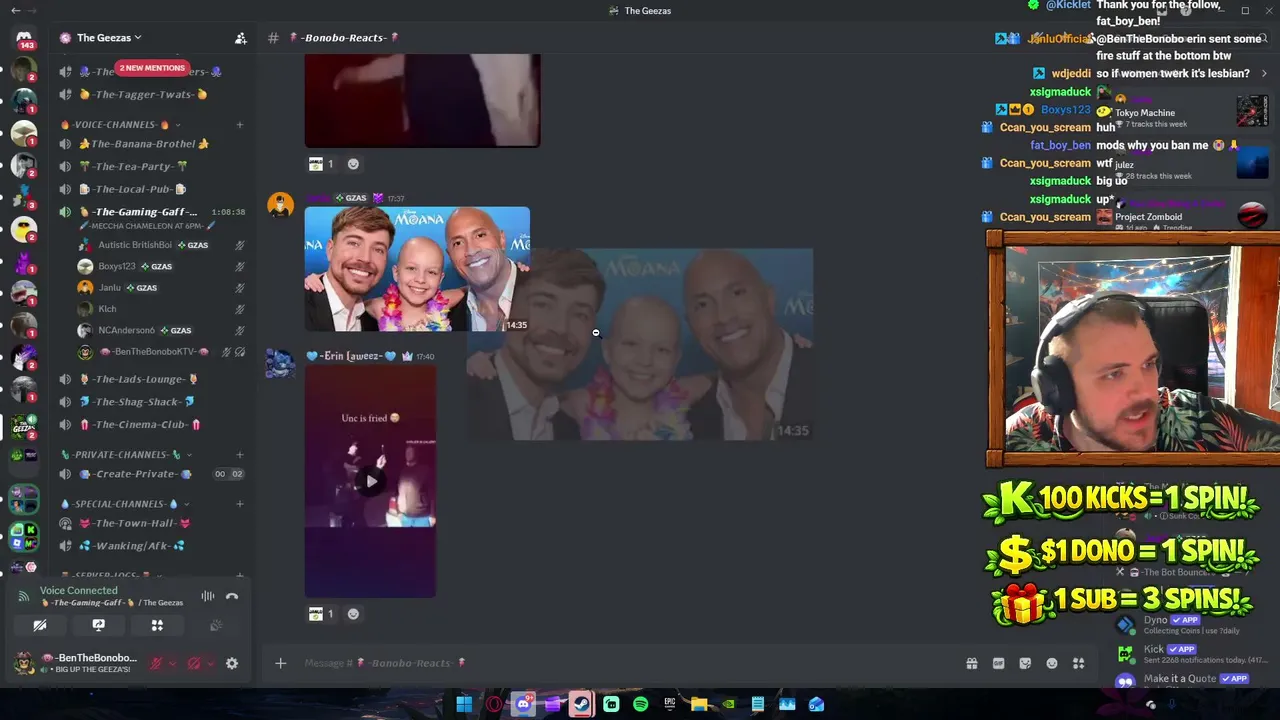1280x720 pixels.
Task: Open BenTheBonobo user profile in bottom panel
Action: 76,663
